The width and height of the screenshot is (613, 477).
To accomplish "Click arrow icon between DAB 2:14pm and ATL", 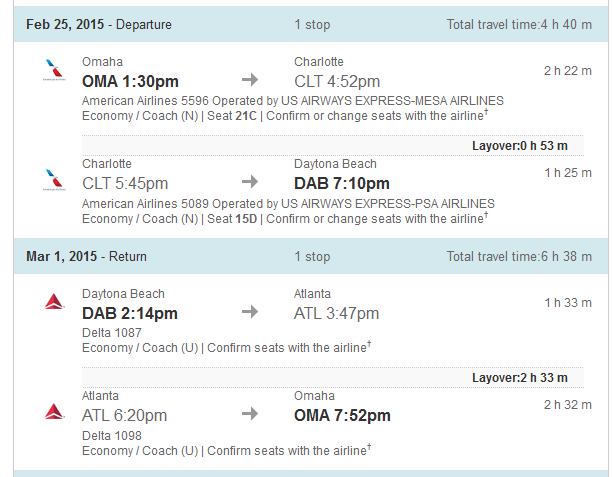I will (250, 312).
